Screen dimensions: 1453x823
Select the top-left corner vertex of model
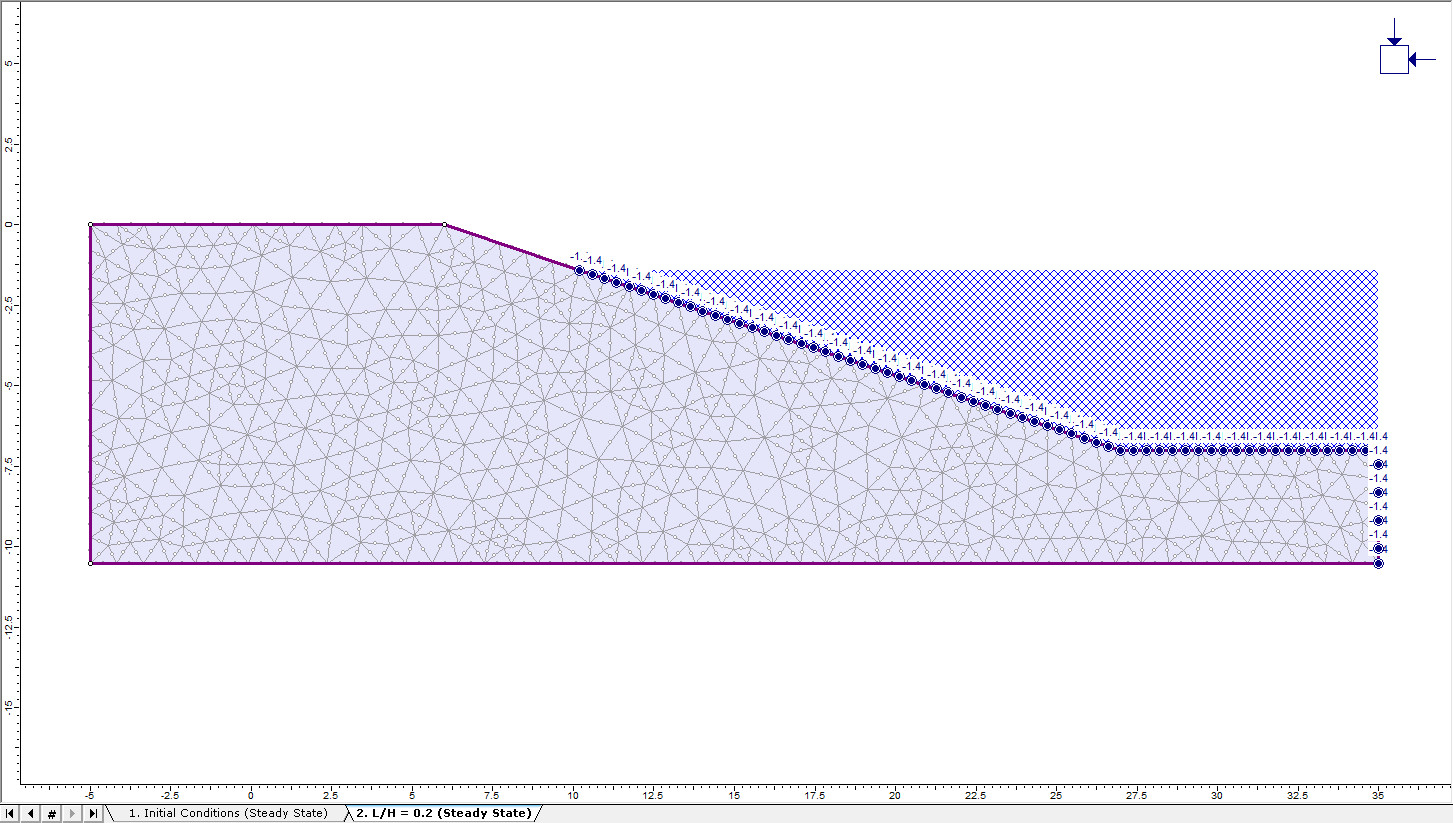91,224
